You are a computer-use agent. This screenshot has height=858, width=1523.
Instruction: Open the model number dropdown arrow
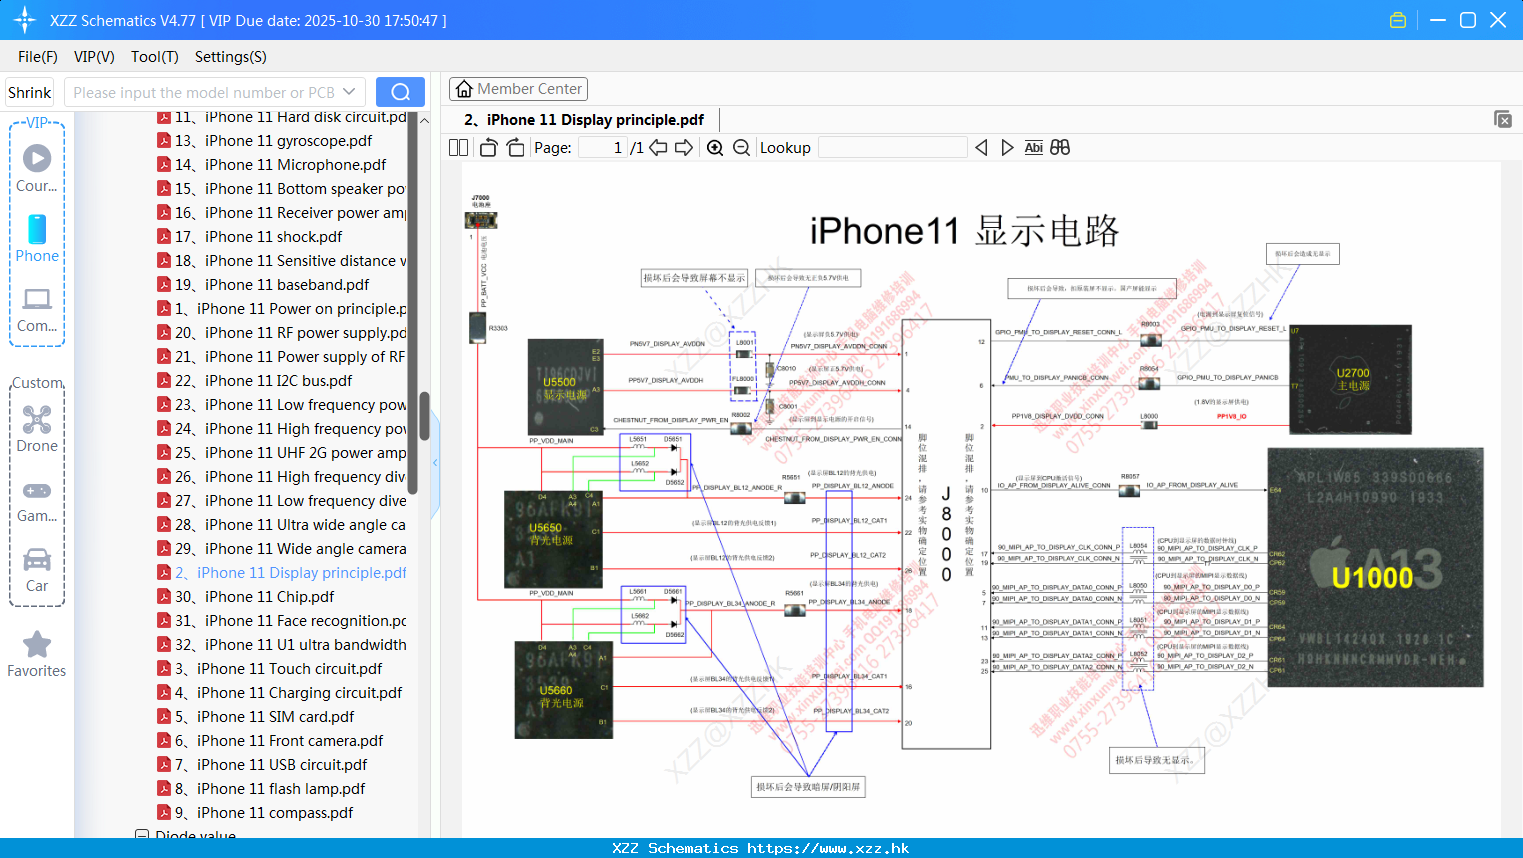349,92
